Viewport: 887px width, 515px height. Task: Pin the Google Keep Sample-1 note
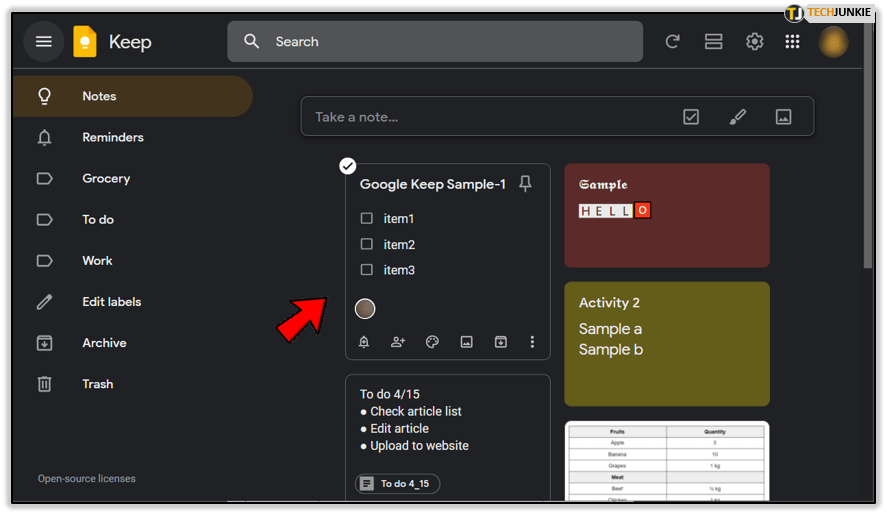(526, 184)
